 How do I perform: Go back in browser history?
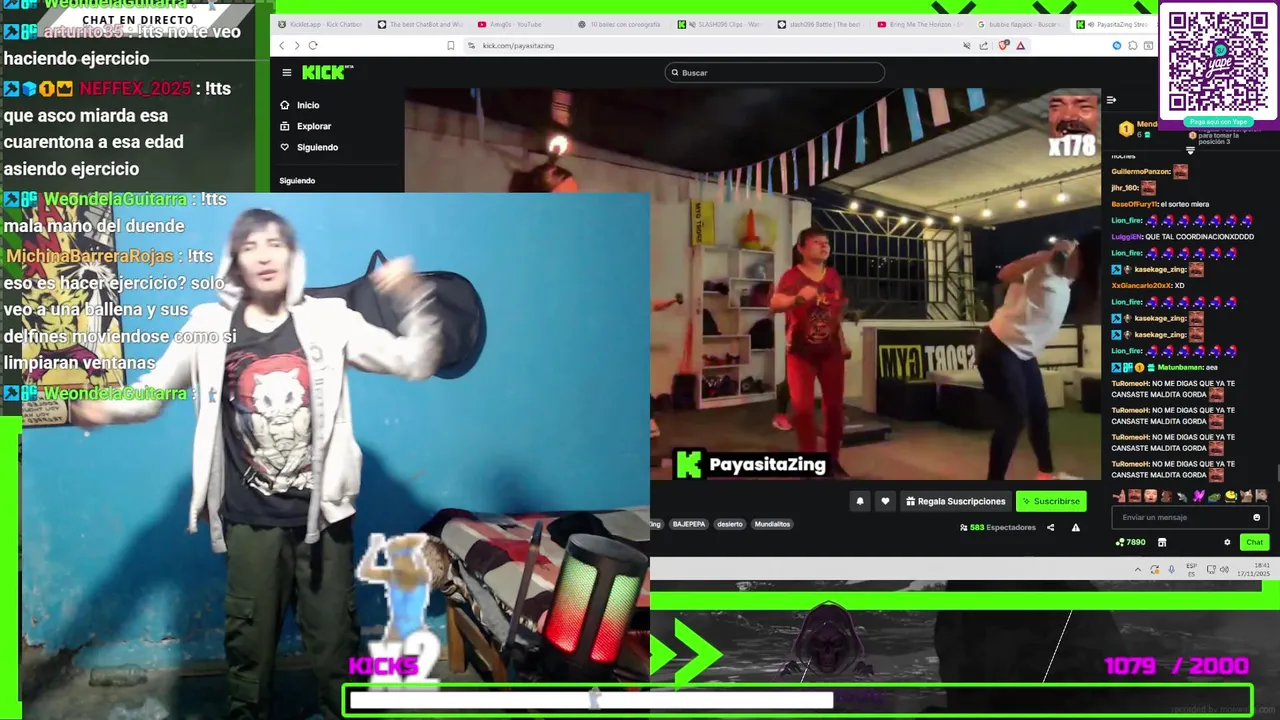pos(281,45)
